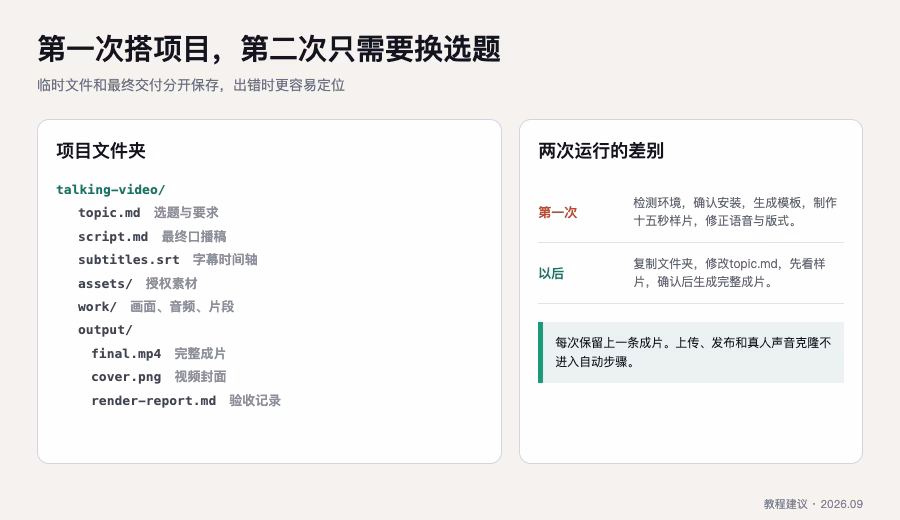Select the talking-video/ root folder
Viewport: 900px width, 520px height.
pyautogui.click(x=110, y=189)
